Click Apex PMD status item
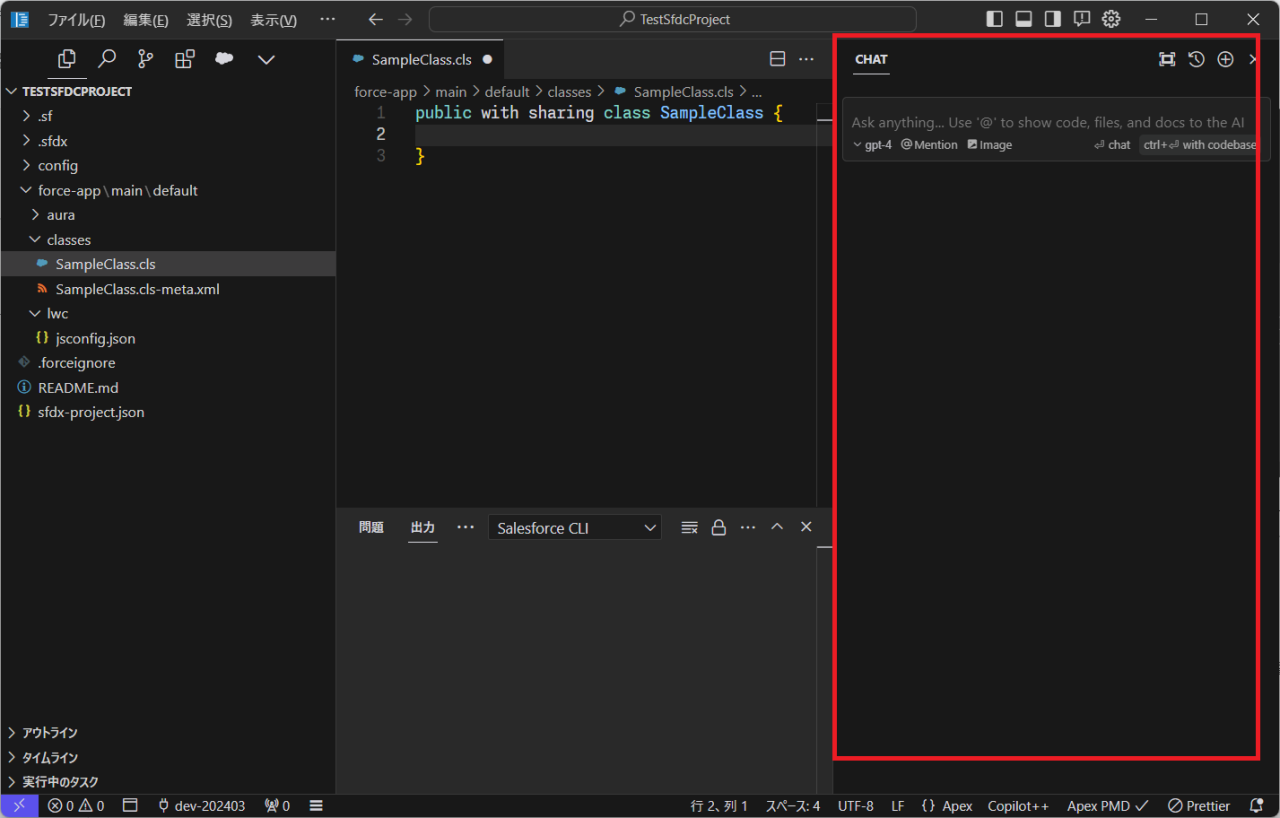Image resolution: width=1280 pixels, height=818 pixels. (x=1107, y=806)
